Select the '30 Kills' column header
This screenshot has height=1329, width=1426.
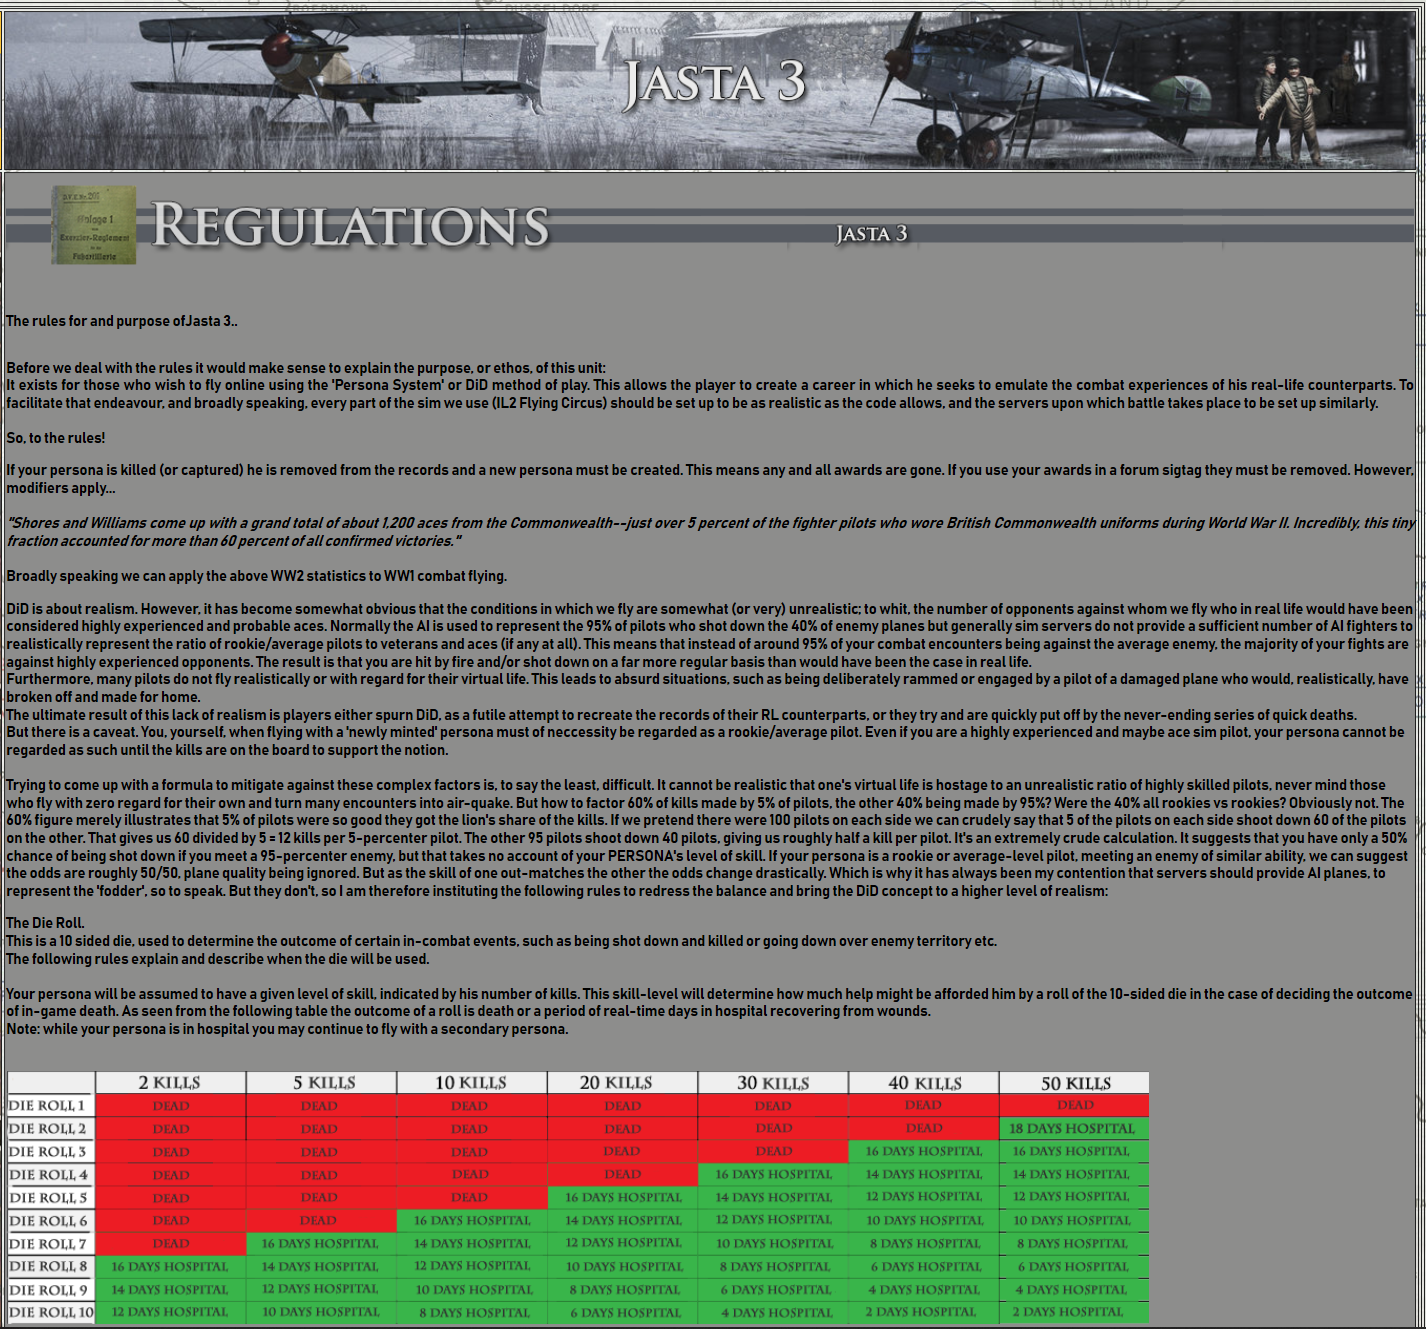[773, 1082]
